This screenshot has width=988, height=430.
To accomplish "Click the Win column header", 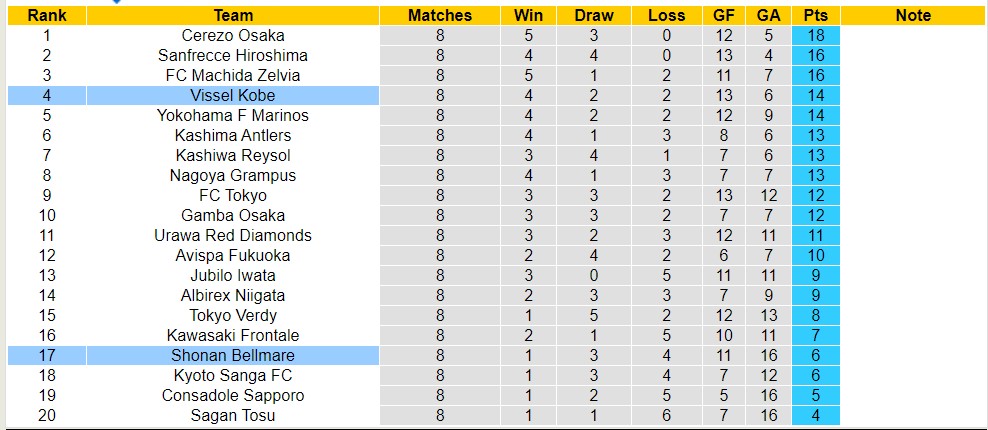I will 528,15.
